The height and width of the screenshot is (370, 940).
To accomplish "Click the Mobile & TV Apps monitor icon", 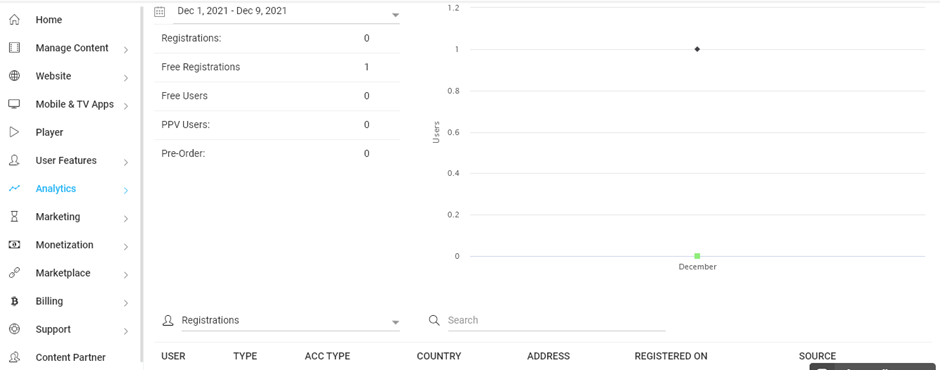I will tap(14, 104).
